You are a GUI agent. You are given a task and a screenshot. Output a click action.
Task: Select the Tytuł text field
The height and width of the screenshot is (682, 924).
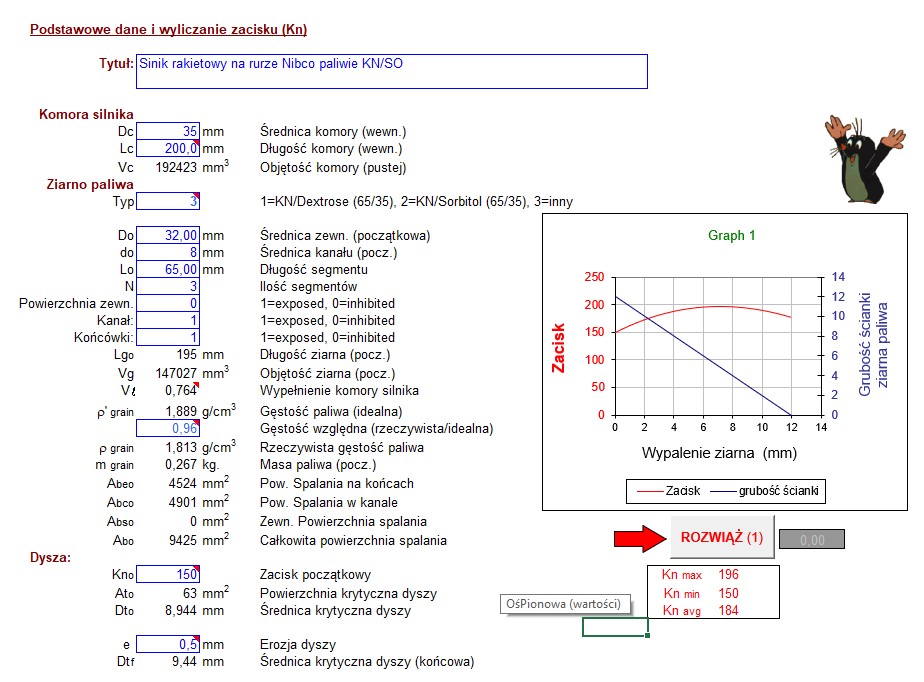391,71
